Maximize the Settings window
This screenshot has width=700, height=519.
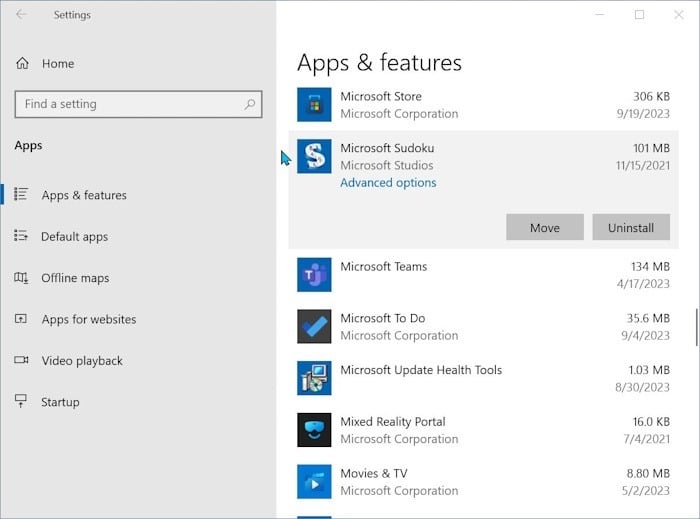639,15
